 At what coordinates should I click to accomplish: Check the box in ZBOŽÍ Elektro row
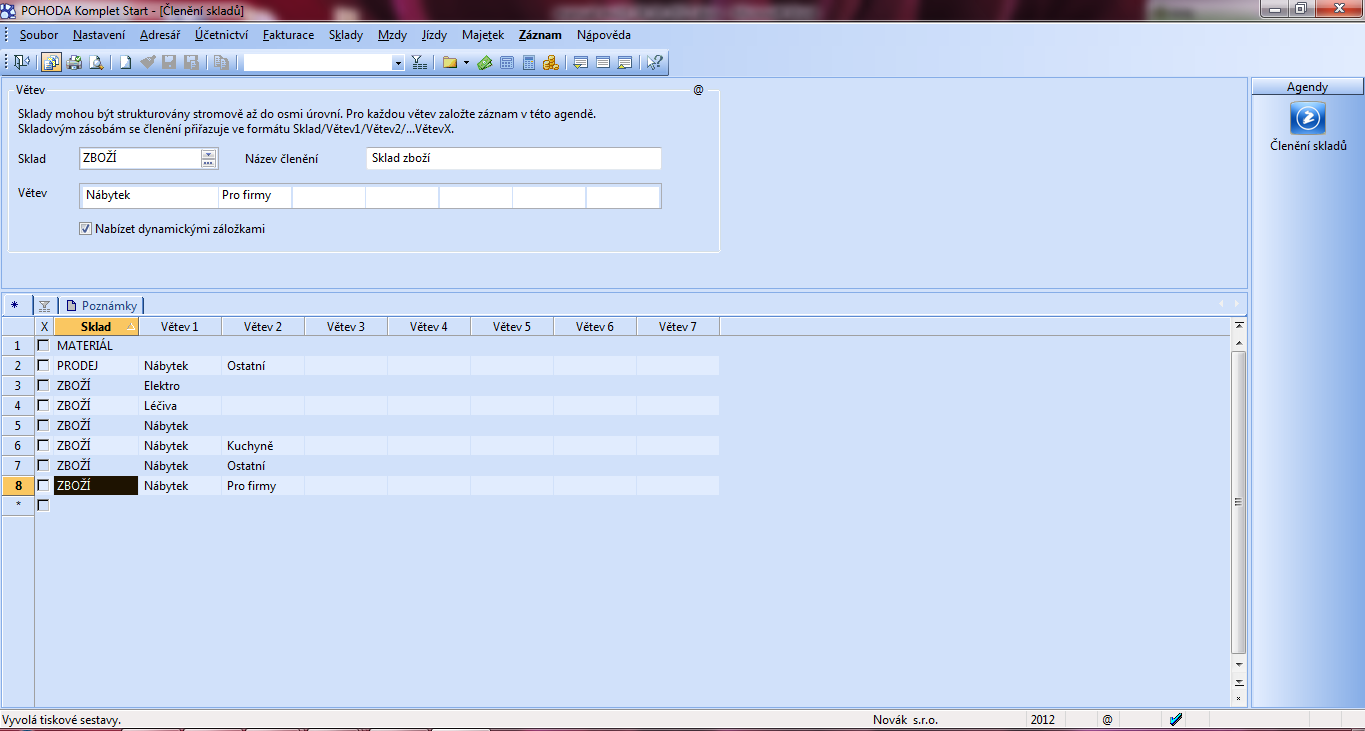(x=43, y=385)
